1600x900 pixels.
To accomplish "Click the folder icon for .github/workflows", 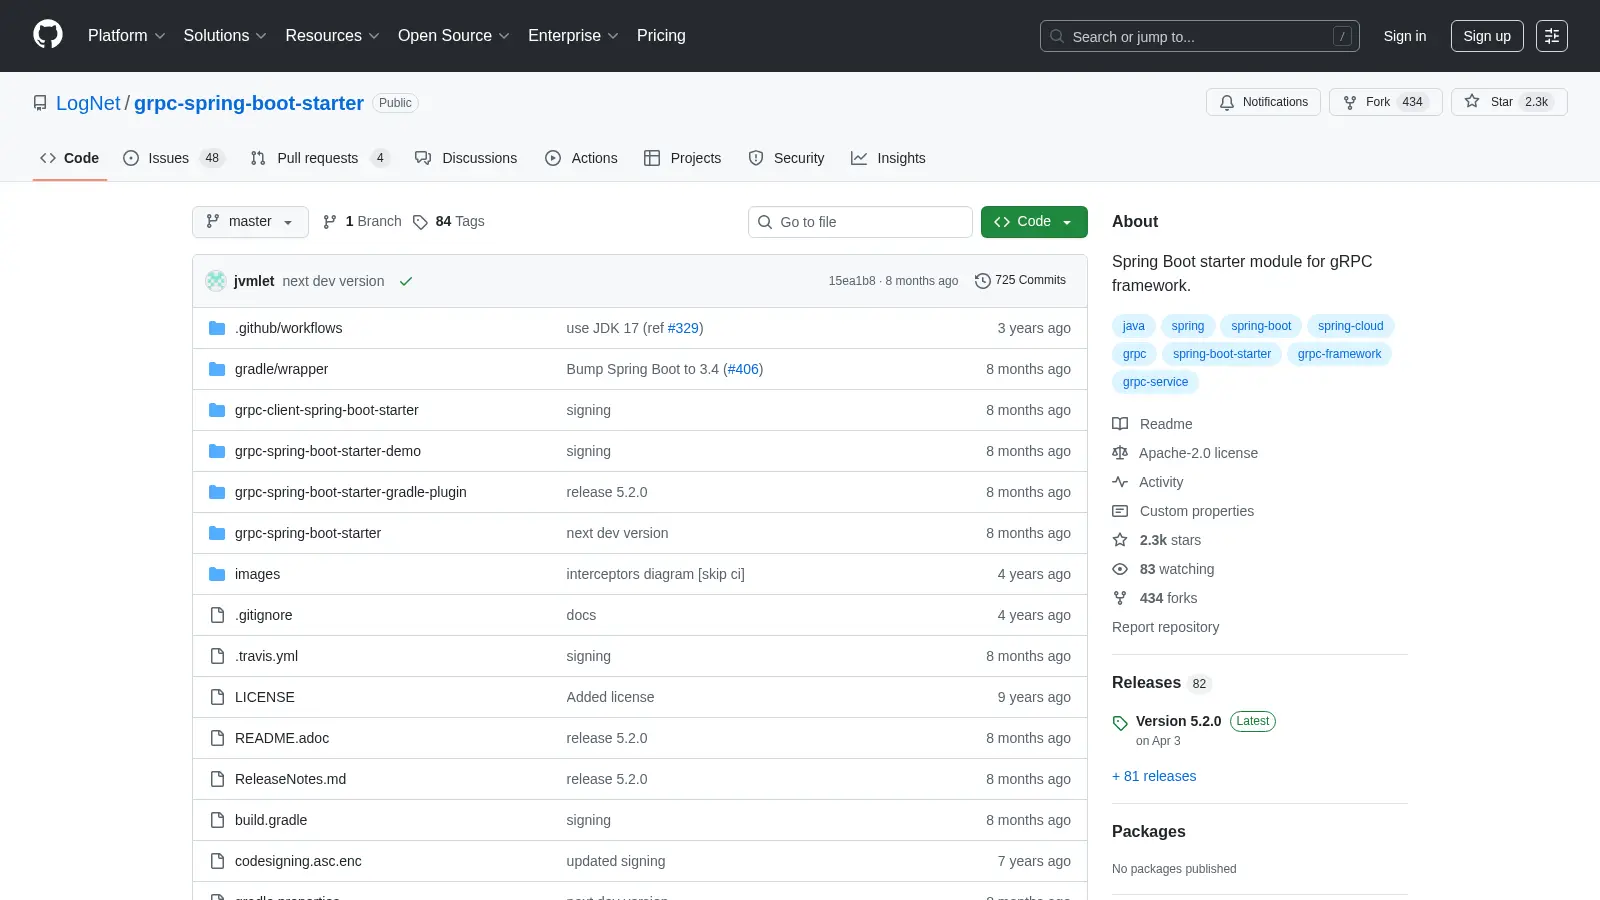I will coord(217,328).
